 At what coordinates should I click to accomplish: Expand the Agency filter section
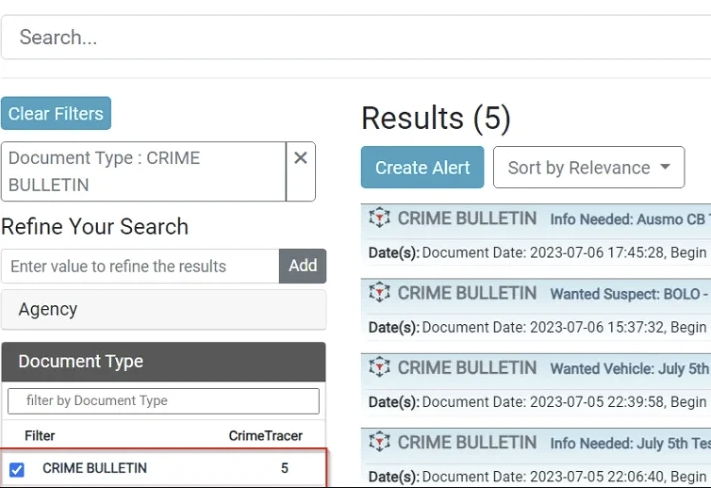[164, 309]
